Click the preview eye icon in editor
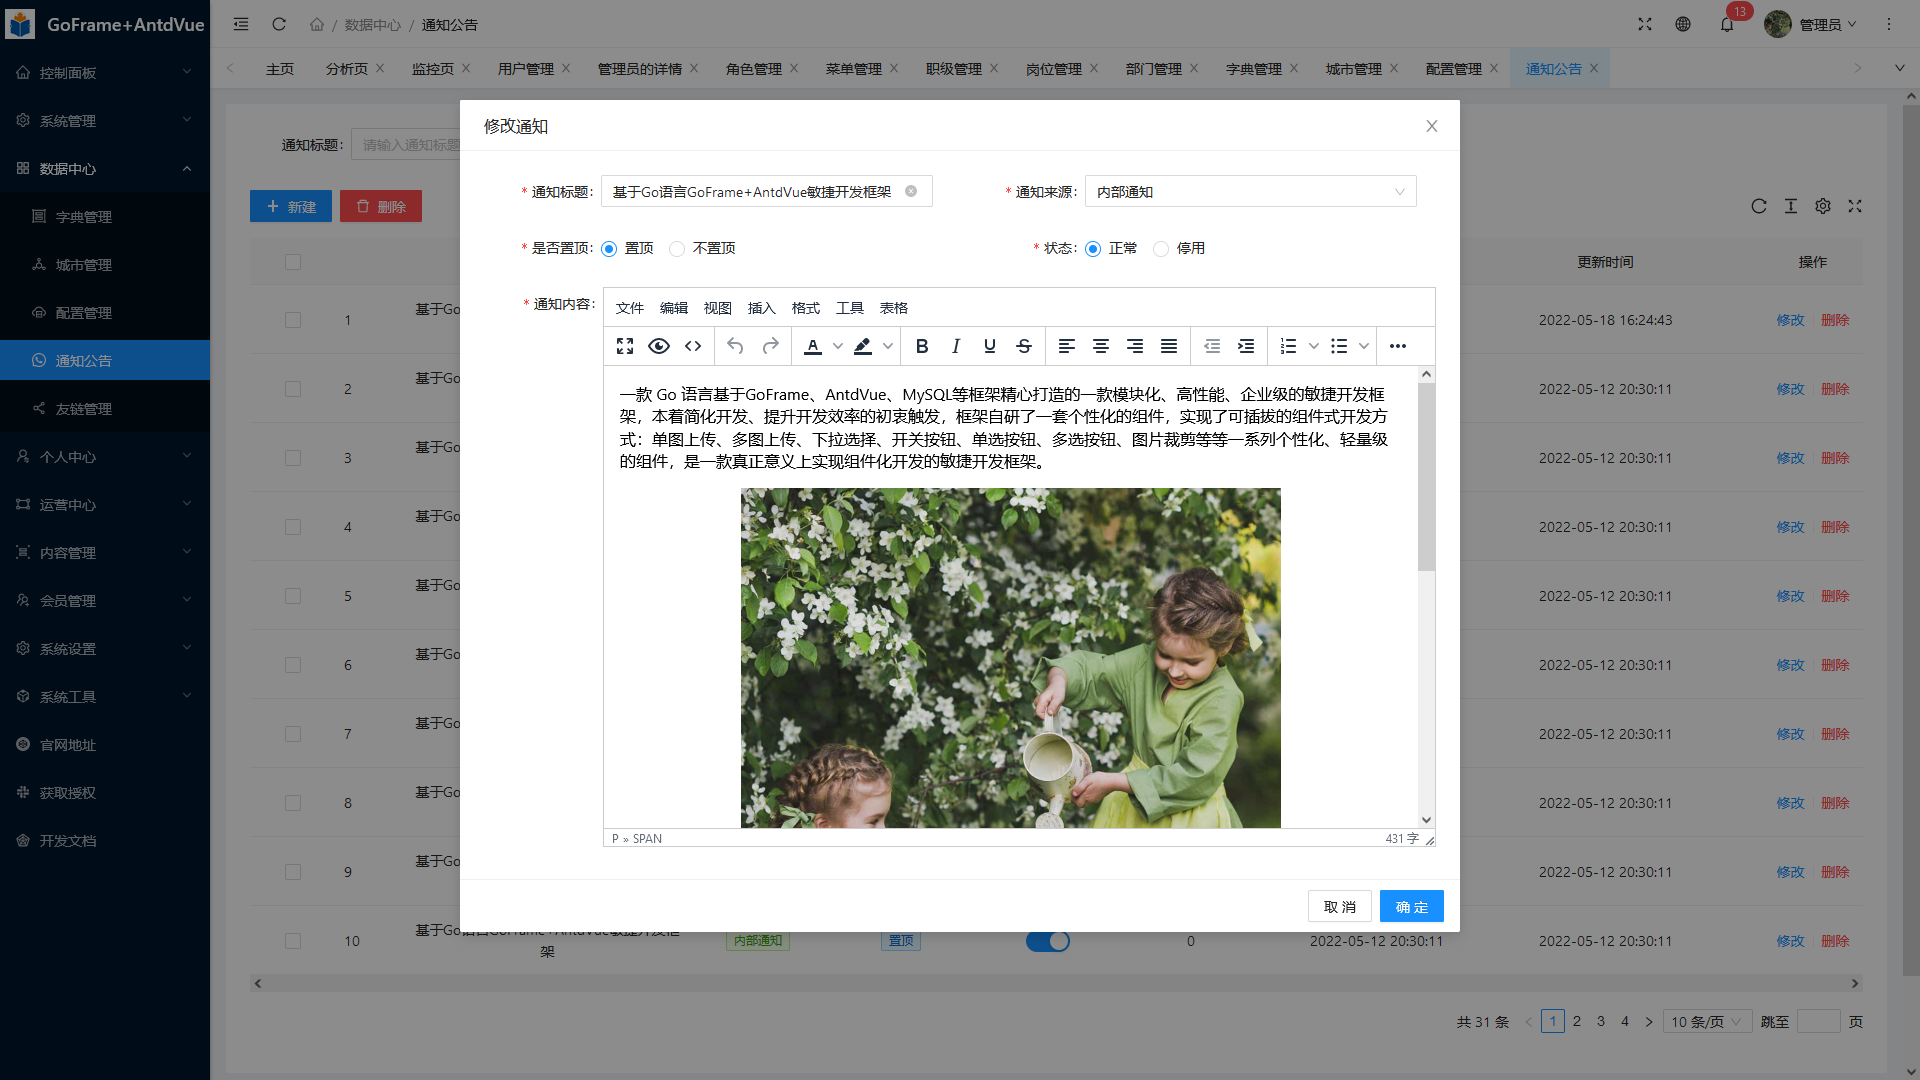 (x=659, y=346)
